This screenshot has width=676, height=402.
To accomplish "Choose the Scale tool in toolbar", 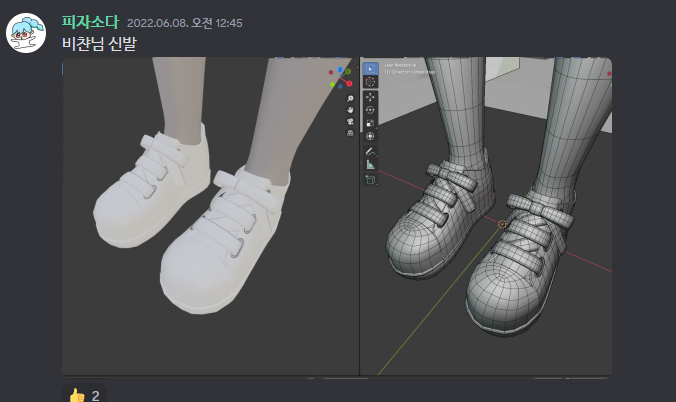I will [x=370, y=123].
